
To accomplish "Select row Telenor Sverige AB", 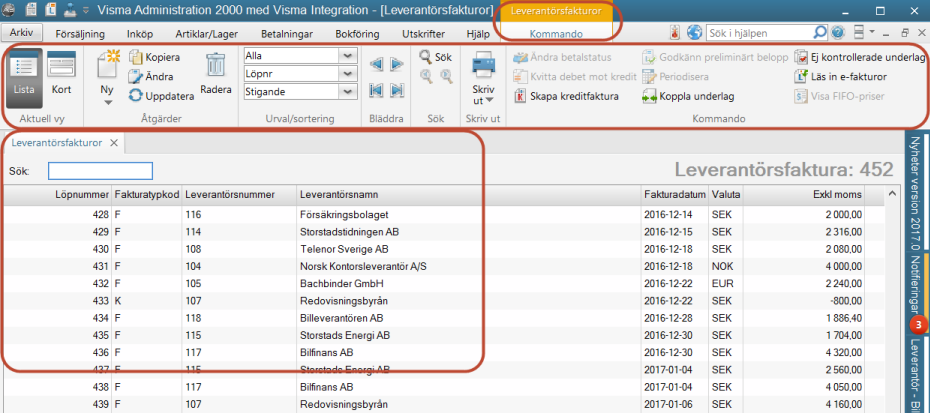I will pos(444,249).
